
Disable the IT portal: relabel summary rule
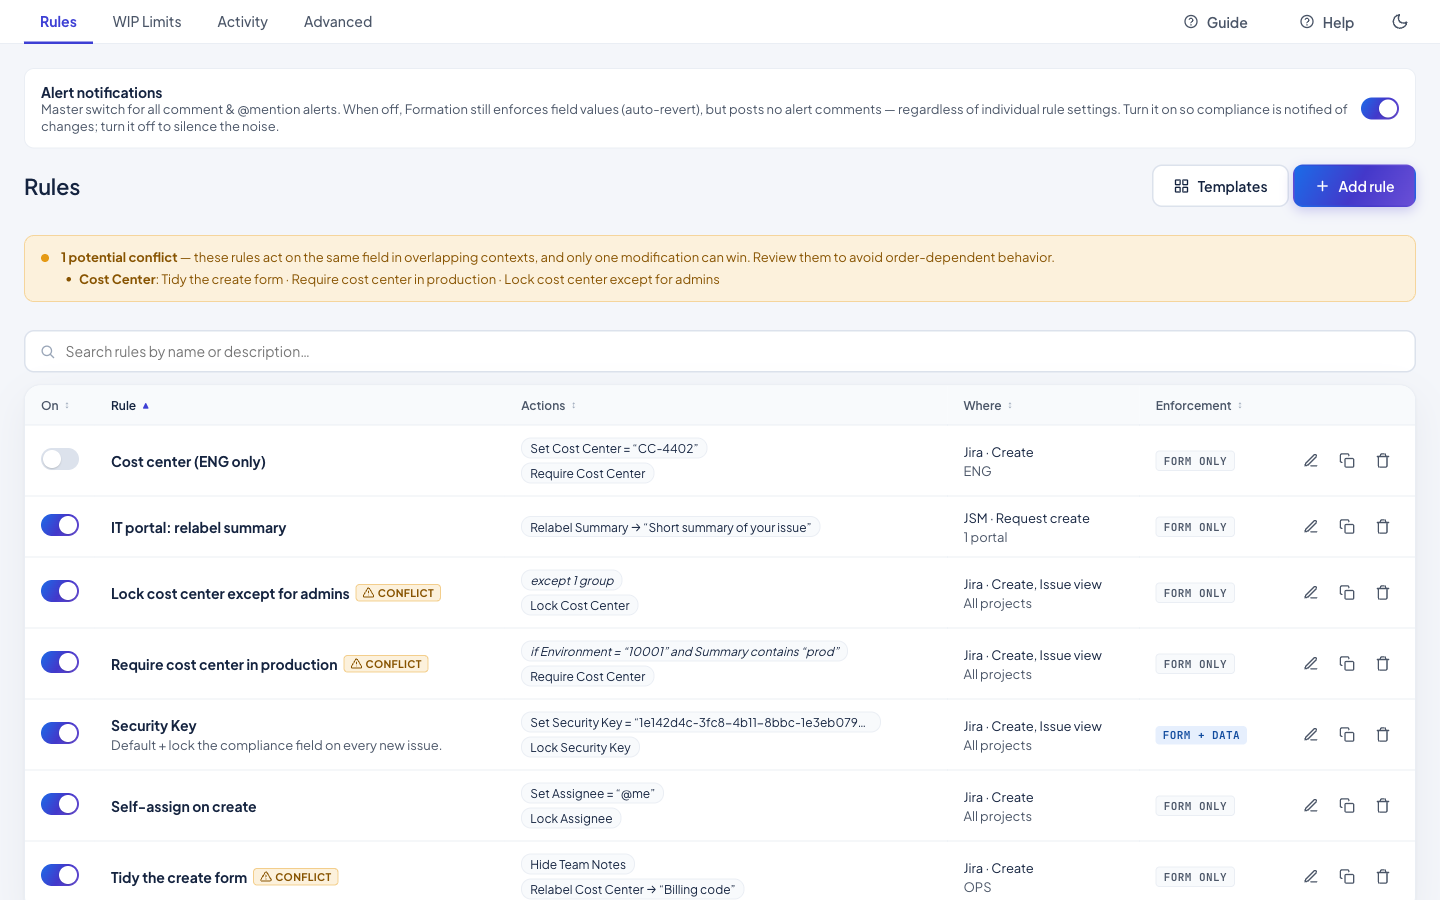(x=60, y=525)
